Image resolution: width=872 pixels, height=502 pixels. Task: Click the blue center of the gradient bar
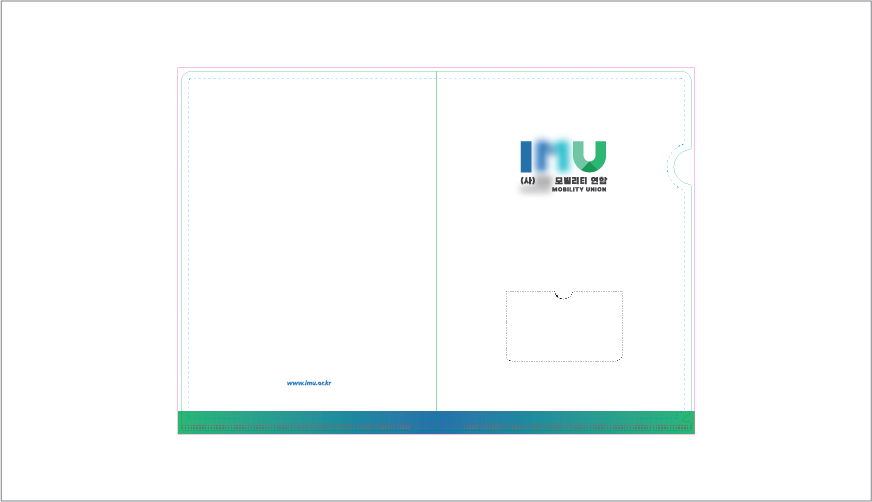(x=436, y=422)
